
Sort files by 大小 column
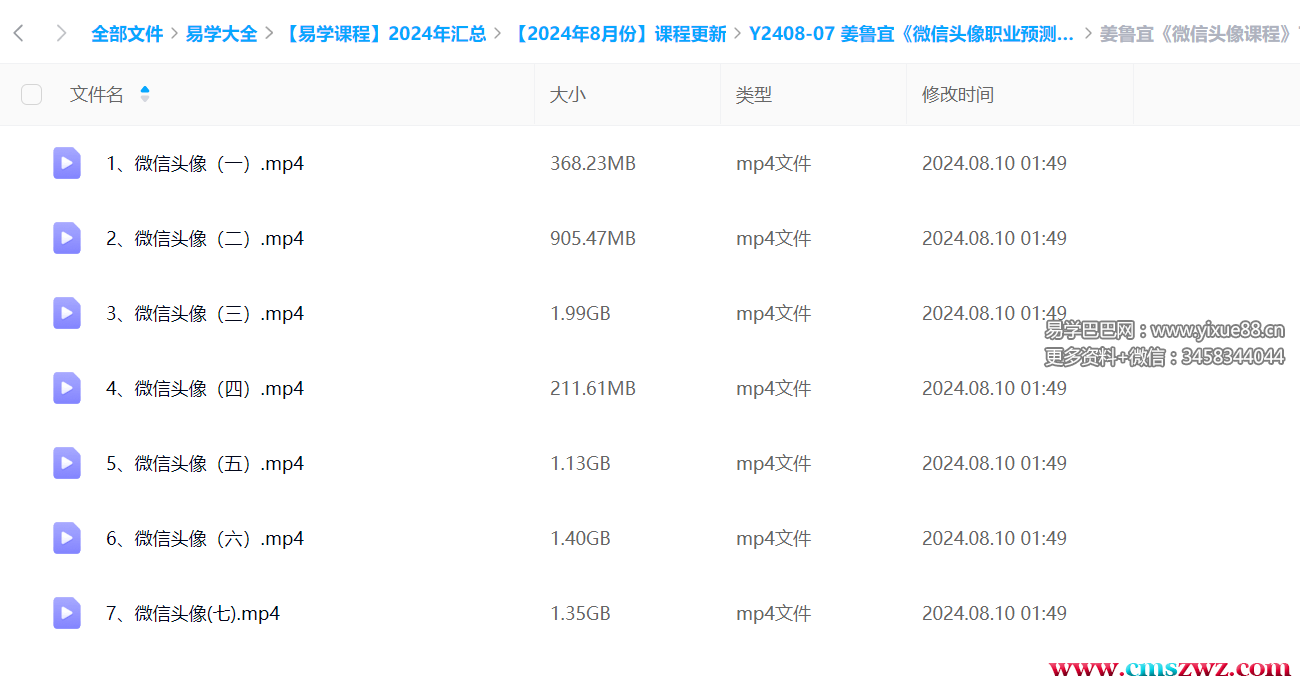point(568,95)
